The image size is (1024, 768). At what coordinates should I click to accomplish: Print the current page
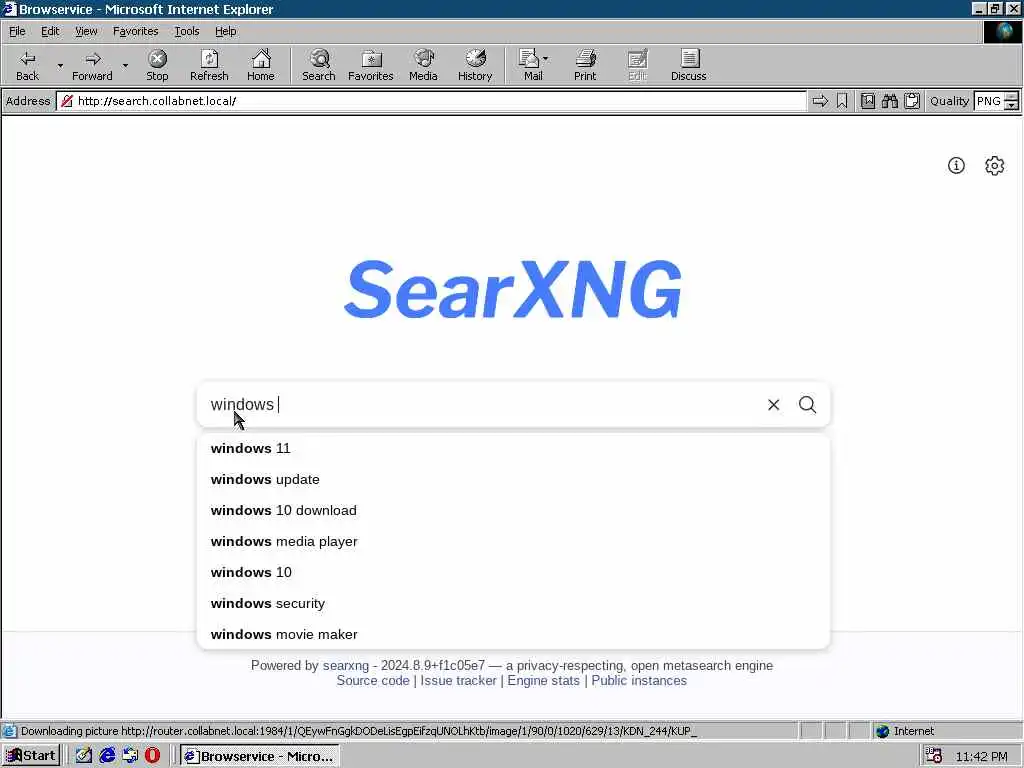(x=585, y=65)
